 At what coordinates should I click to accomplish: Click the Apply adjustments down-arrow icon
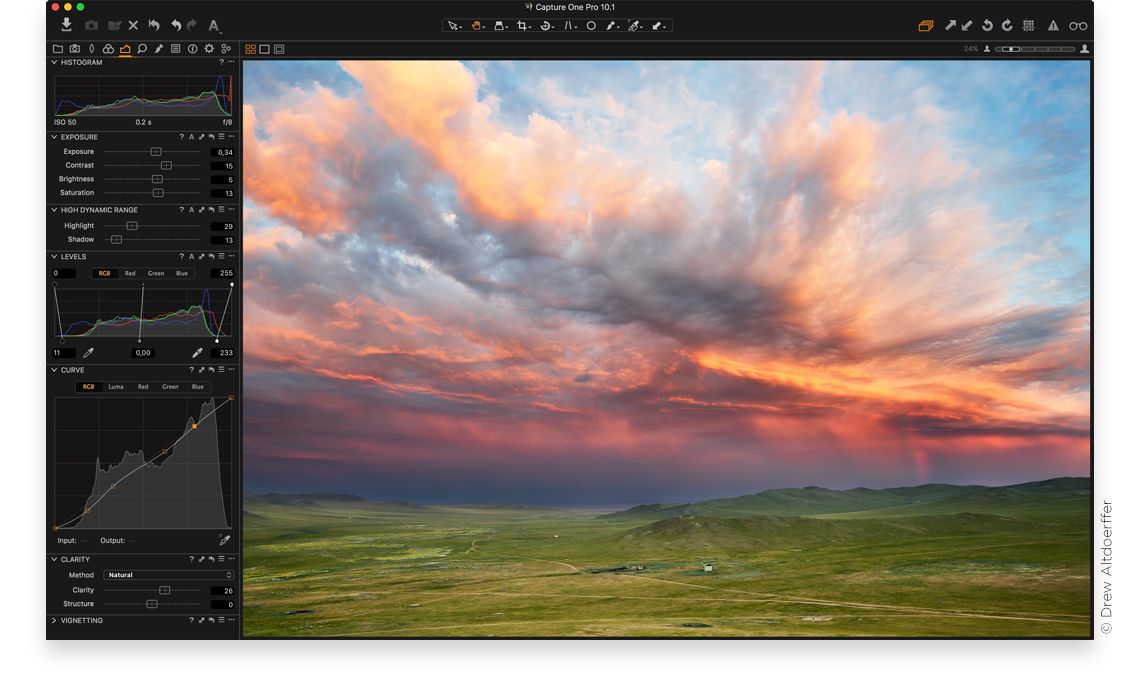(x=967, y=25)
